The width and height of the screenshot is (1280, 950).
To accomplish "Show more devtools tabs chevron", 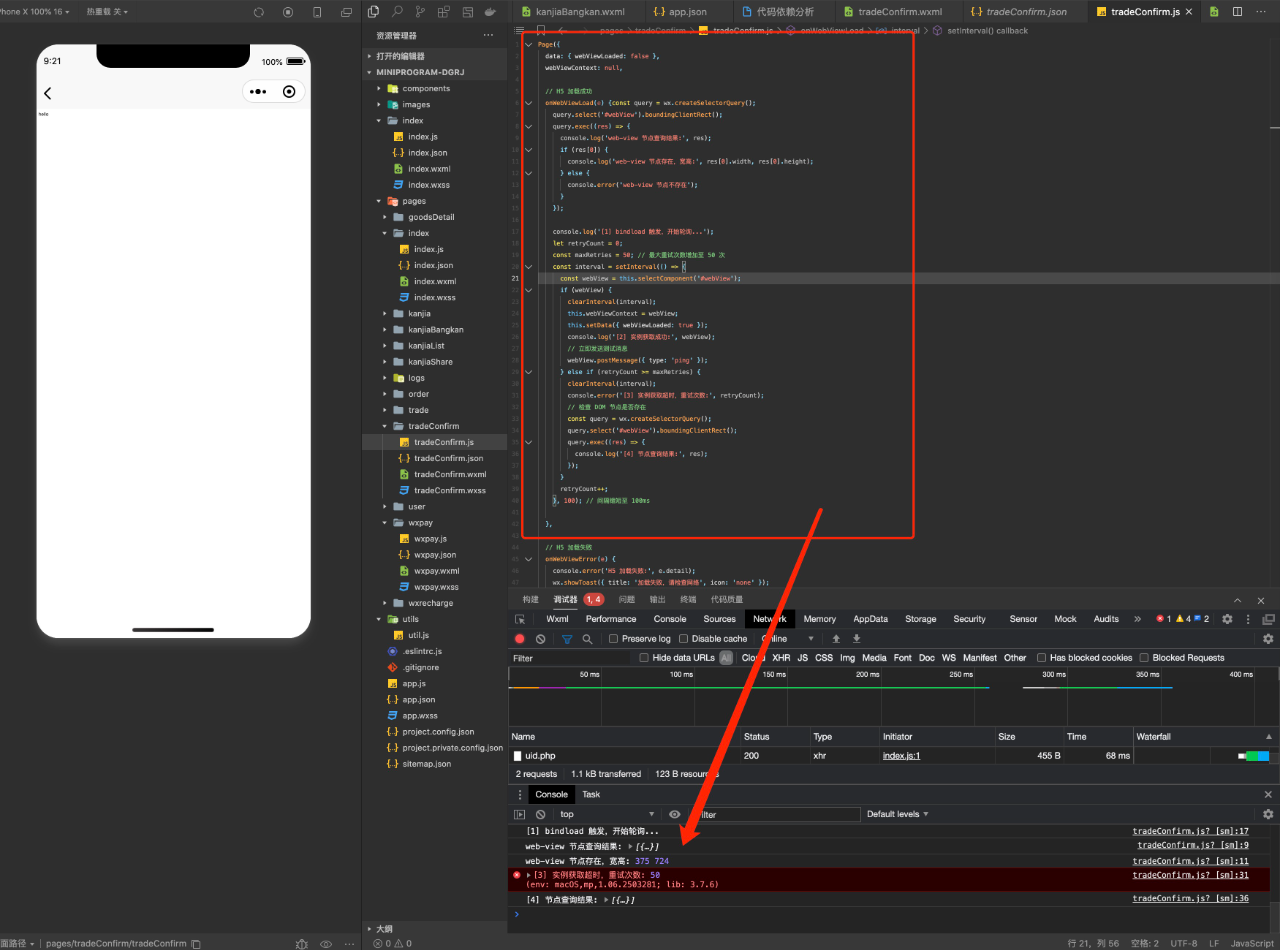I will [1137, 619].
